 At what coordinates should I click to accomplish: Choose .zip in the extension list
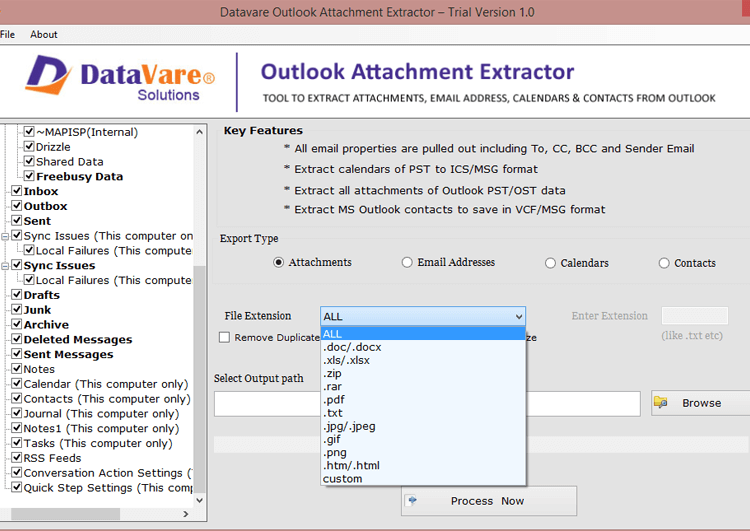(423, 373)
